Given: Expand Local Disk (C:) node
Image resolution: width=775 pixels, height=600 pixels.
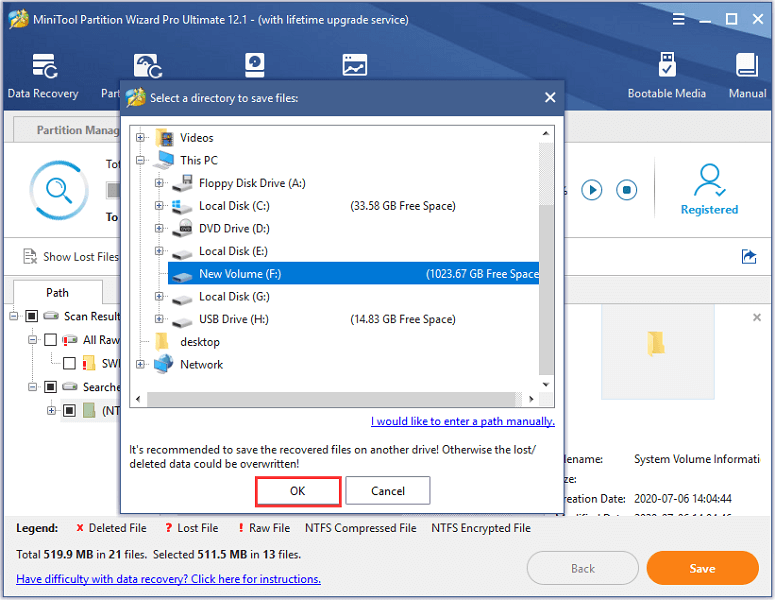Looking at the screenshot, I should [159, 206].
